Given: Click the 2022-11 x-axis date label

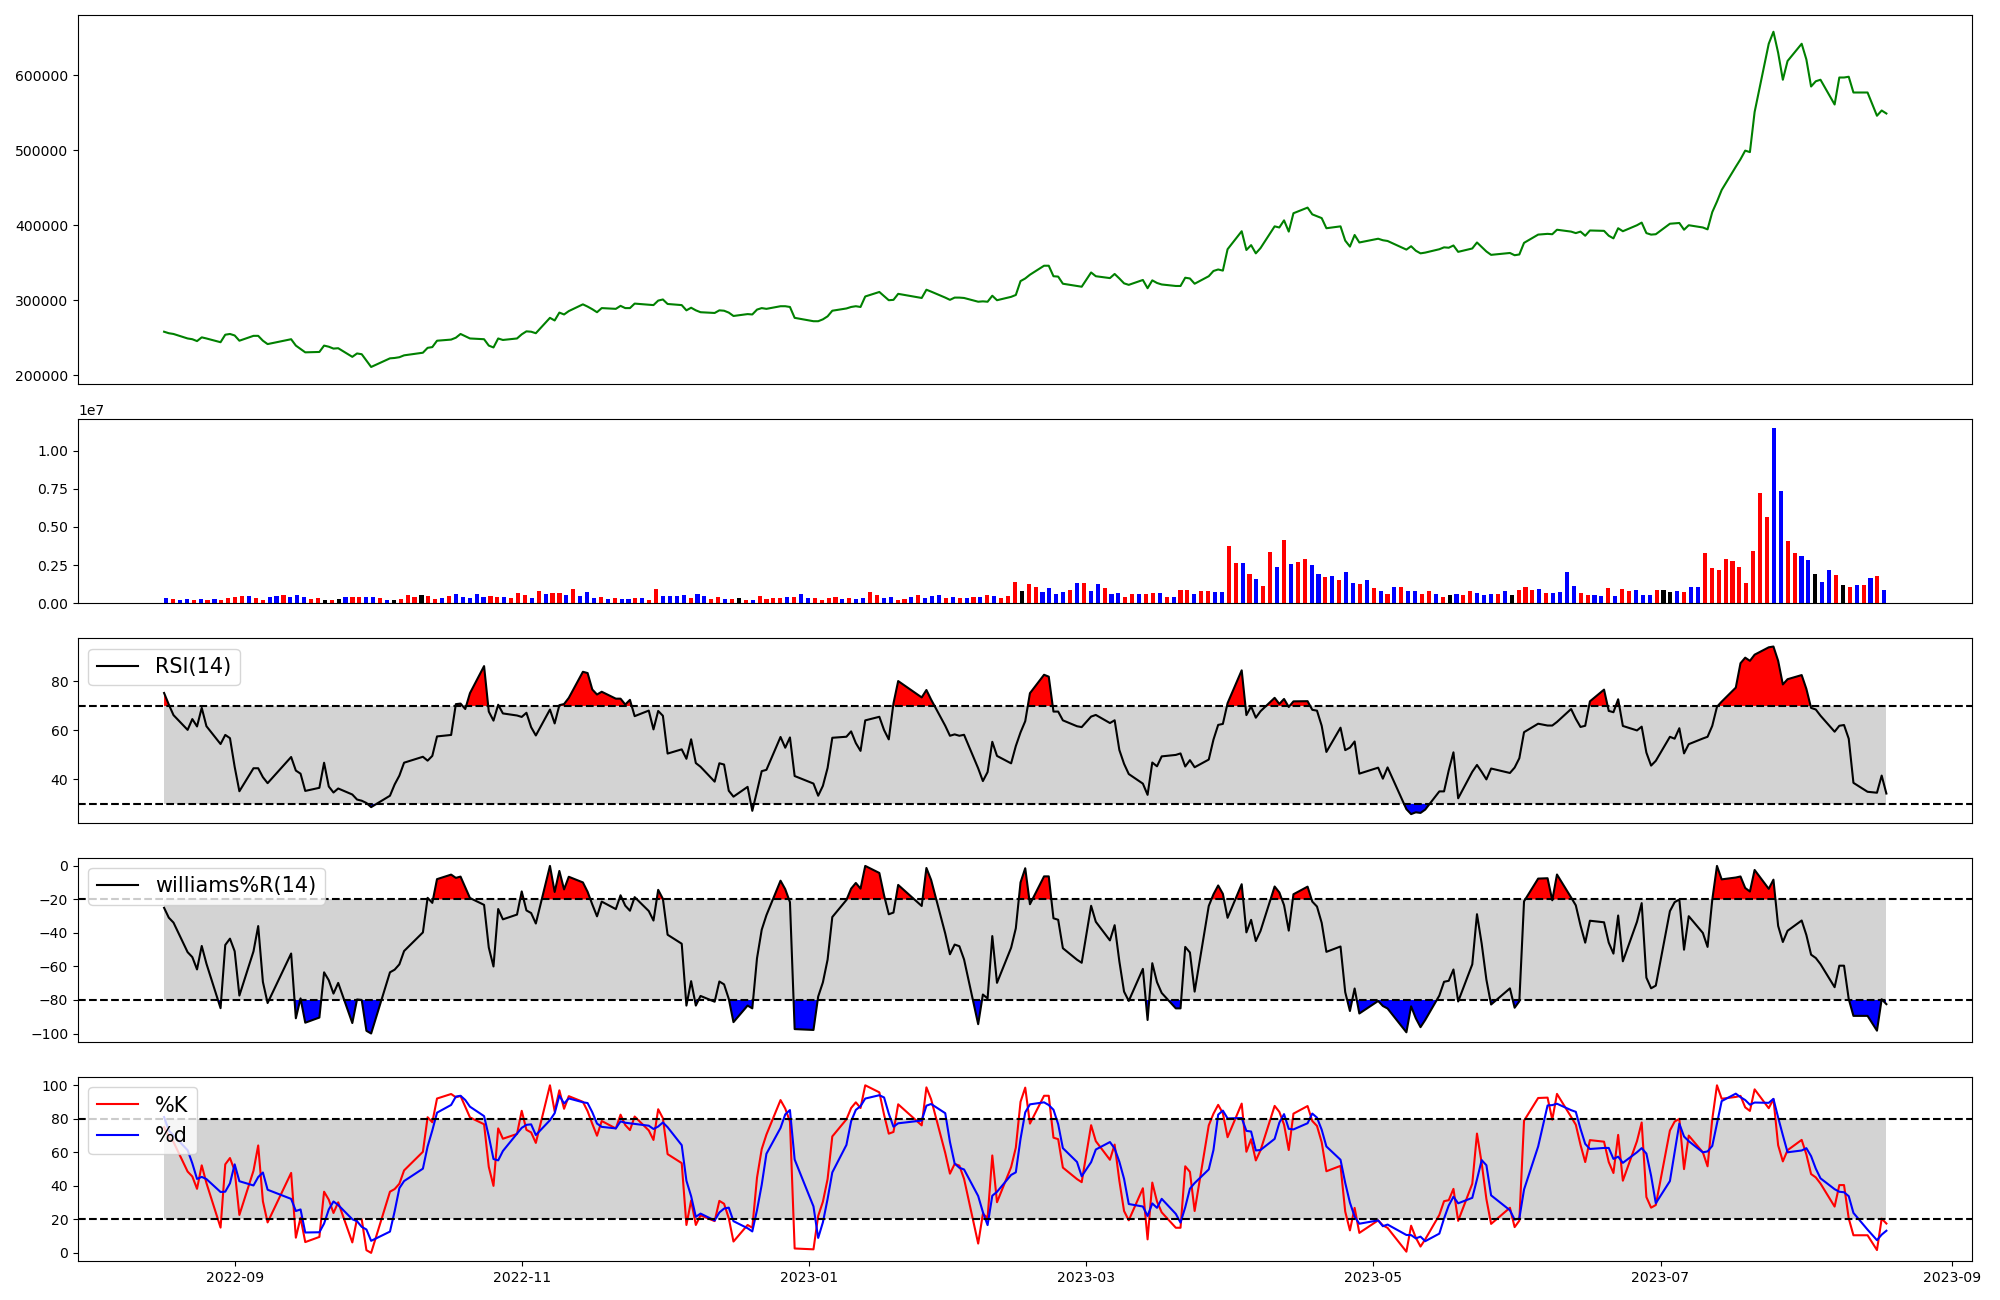Looking at the screenshot, I should tap(522, 1277).
